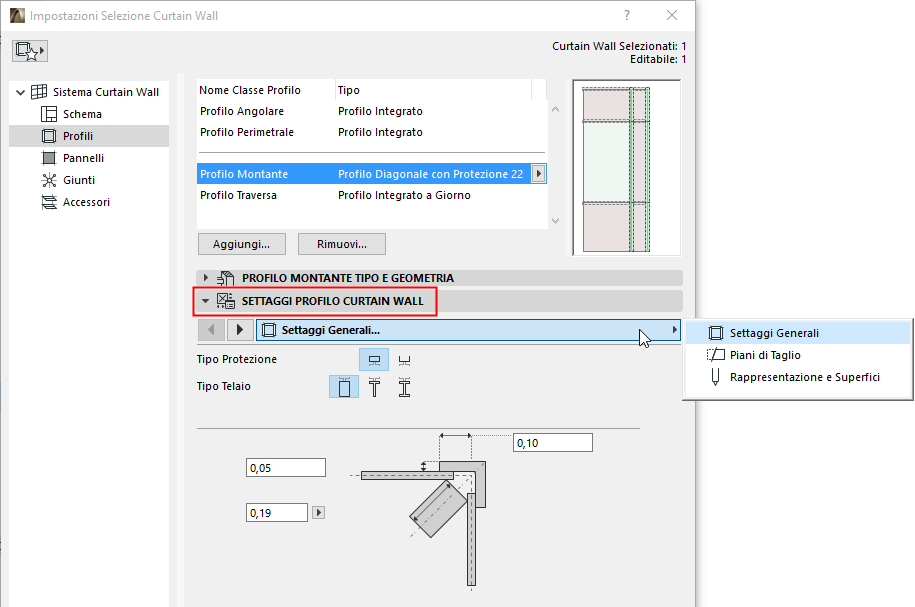Select Giunti in the Curtain Wall sidebar
The width and height of the screenshot is (915, 607).
pyautogui.click(x=78, y=179)
